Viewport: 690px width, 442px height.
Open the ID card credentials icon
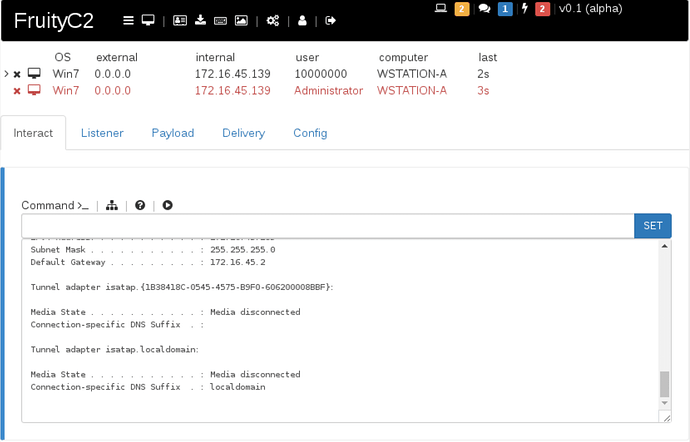click(x=180, y=21)
